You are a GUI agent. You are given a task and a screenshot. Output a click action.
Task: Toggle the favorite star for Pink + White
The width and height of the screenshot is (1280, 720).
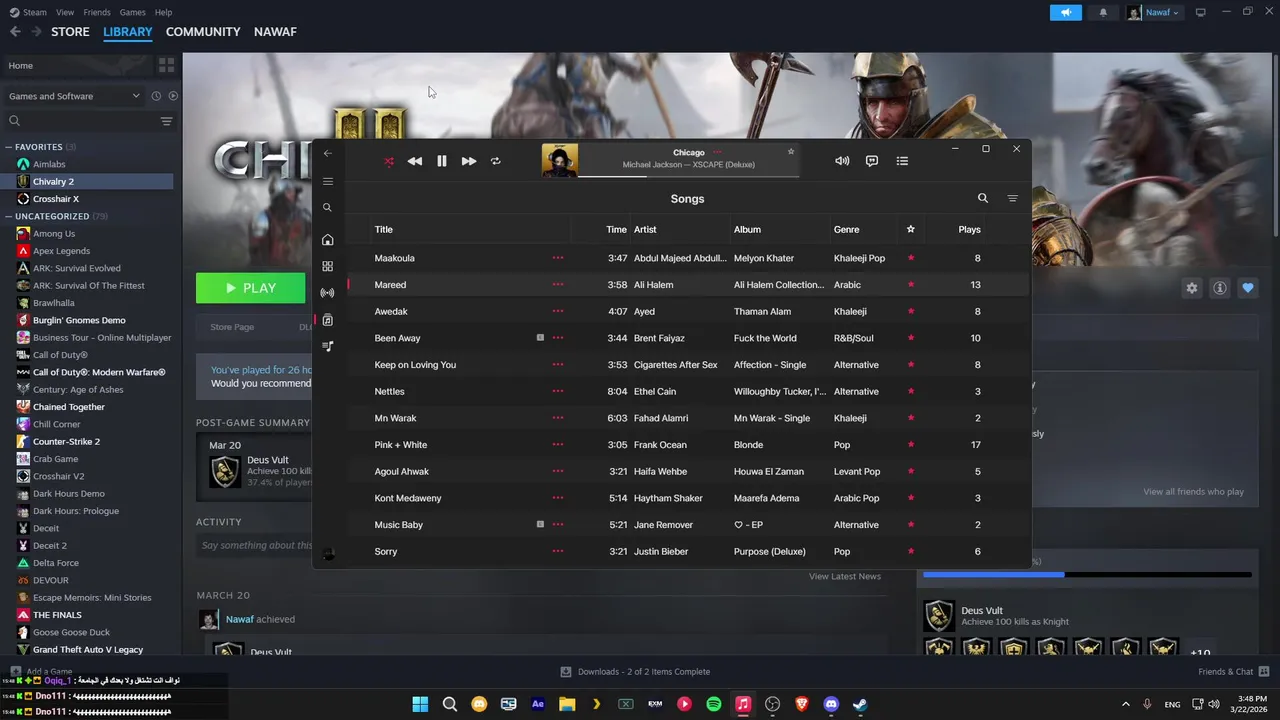pyautogui.click(x=910, y=445)
